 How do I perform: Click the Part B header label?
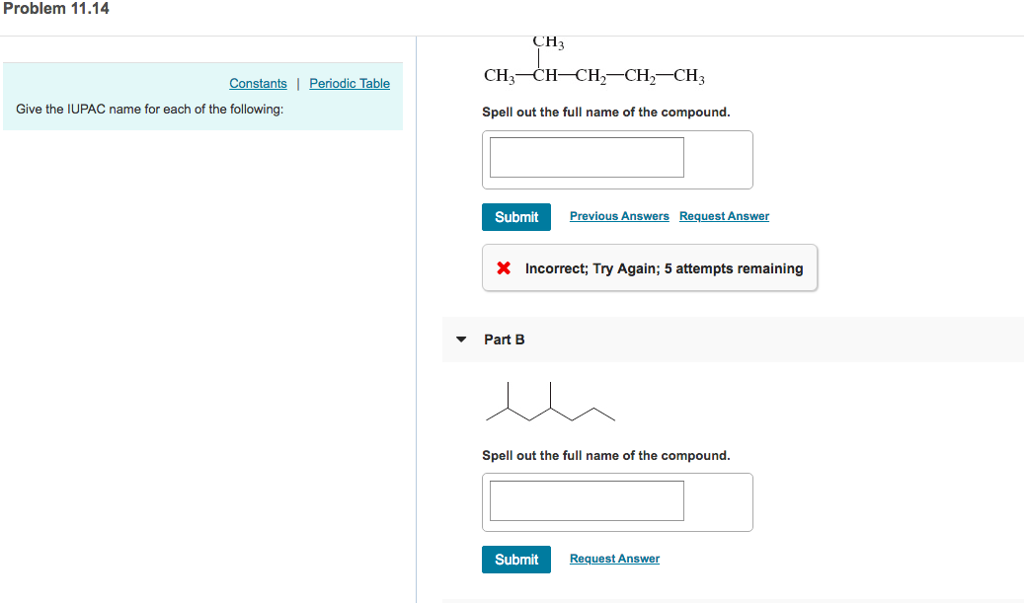(x=502, y=339)
